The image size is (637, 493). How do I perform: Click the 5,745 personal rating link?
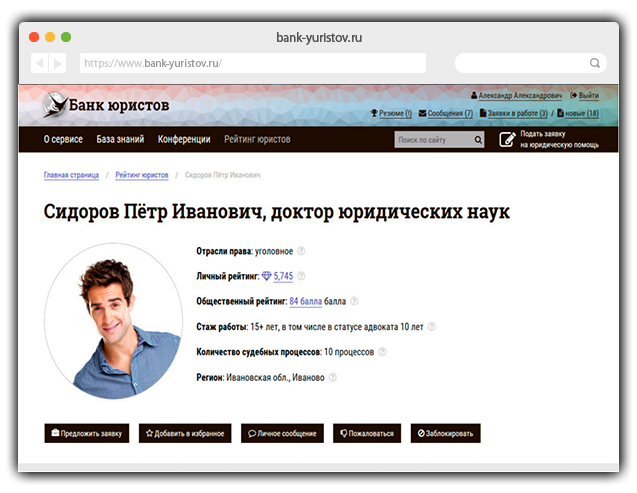click(x=283, y=277)
